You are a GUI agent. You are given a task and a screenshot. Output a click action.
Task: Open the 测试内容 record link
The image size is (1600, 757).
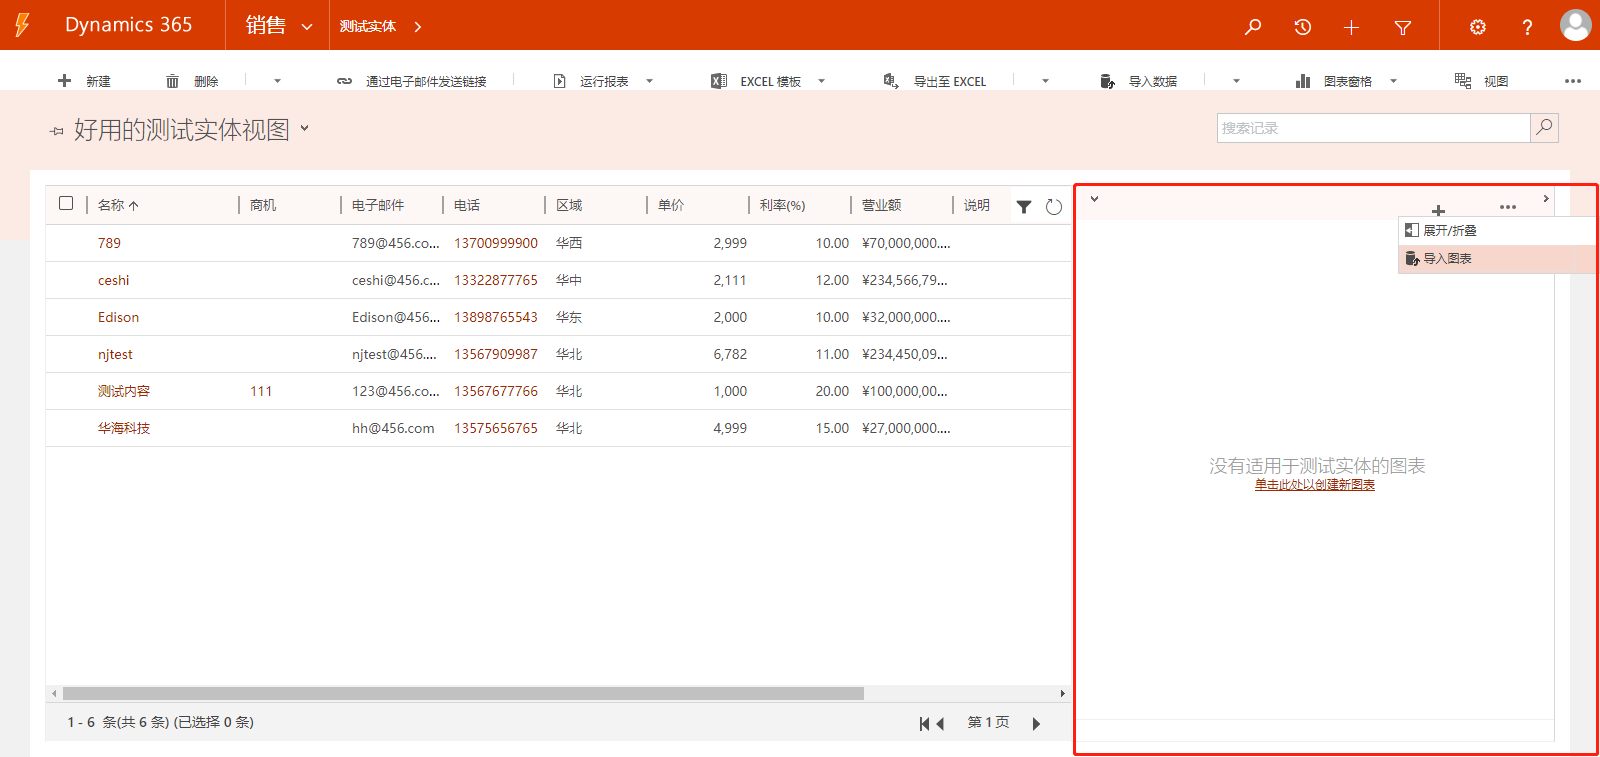[124, 391]
